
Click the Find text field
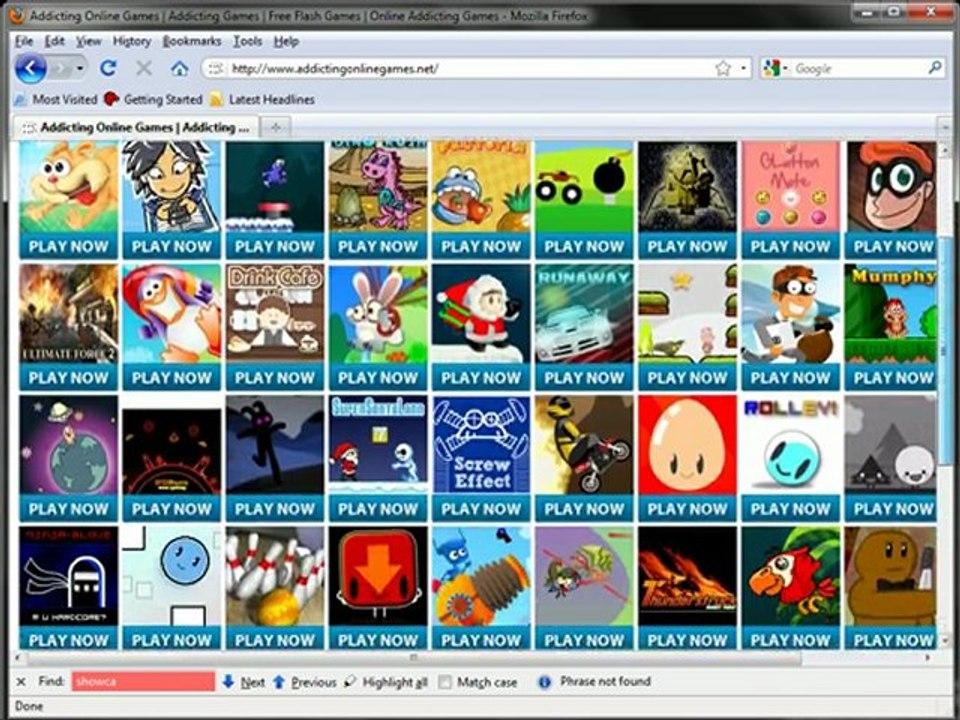(x=143, y=681)
